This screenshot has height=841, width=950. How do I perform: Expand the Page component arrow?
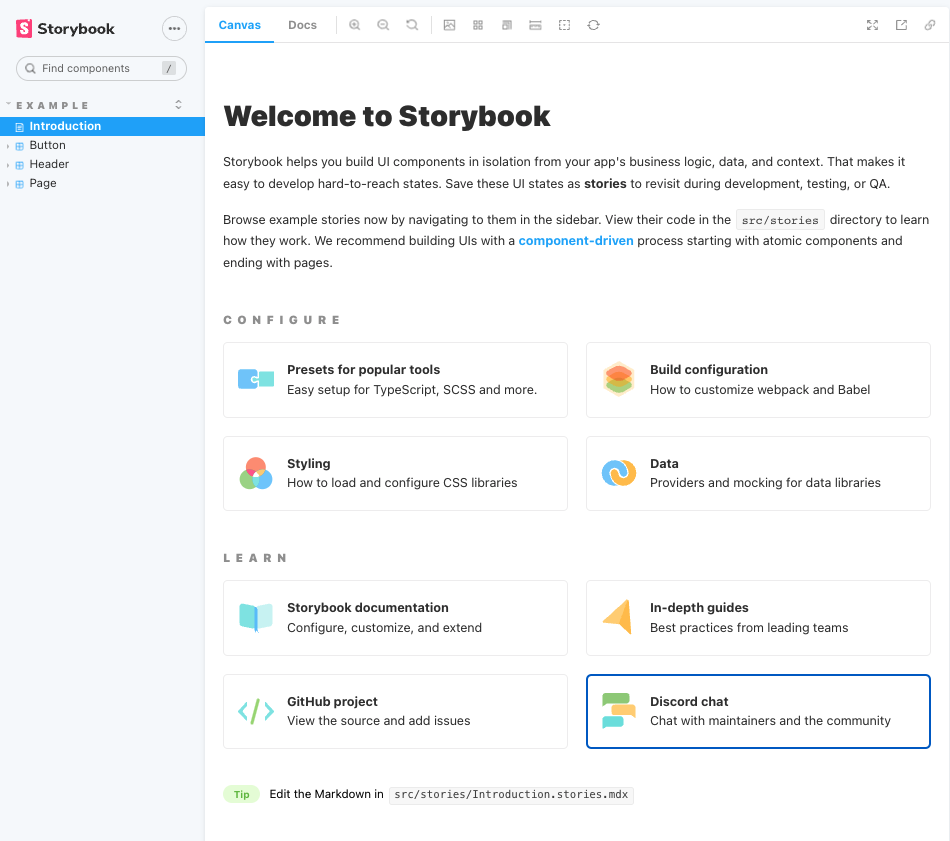[x=8, y=184]
